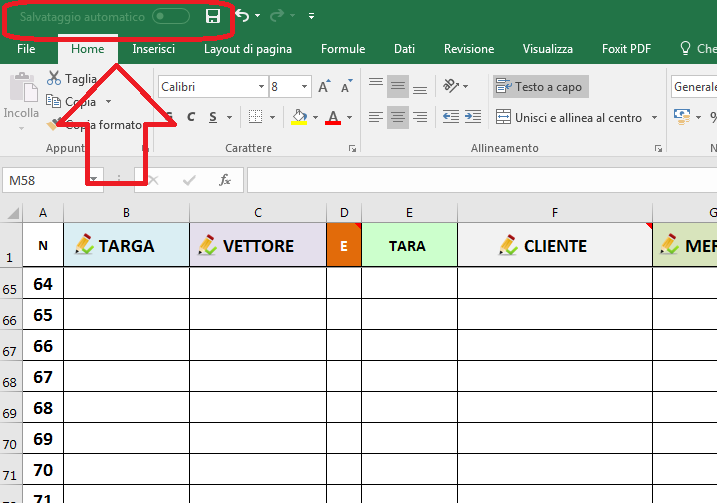Image resolution: width=717 pixels, height=503 pixels.
Task: Open the fill color dropdown arrow
Action: pos(315,118)
